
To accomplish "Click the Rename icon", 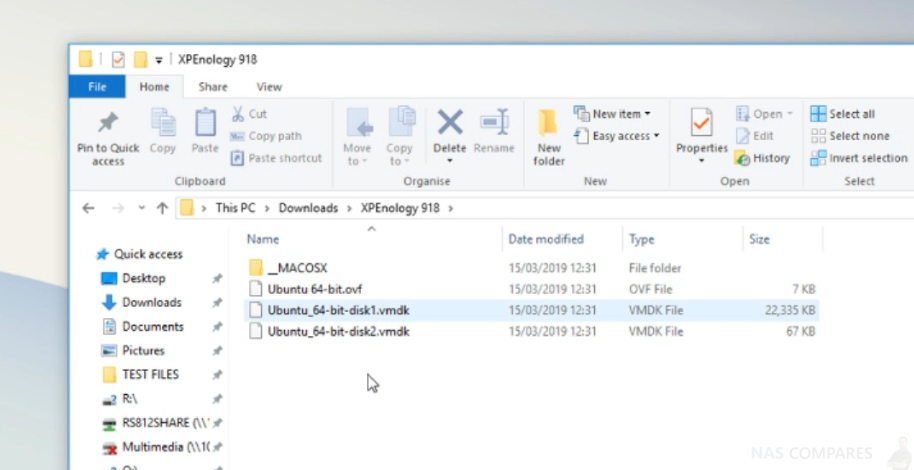I will (x=494, y=122).
